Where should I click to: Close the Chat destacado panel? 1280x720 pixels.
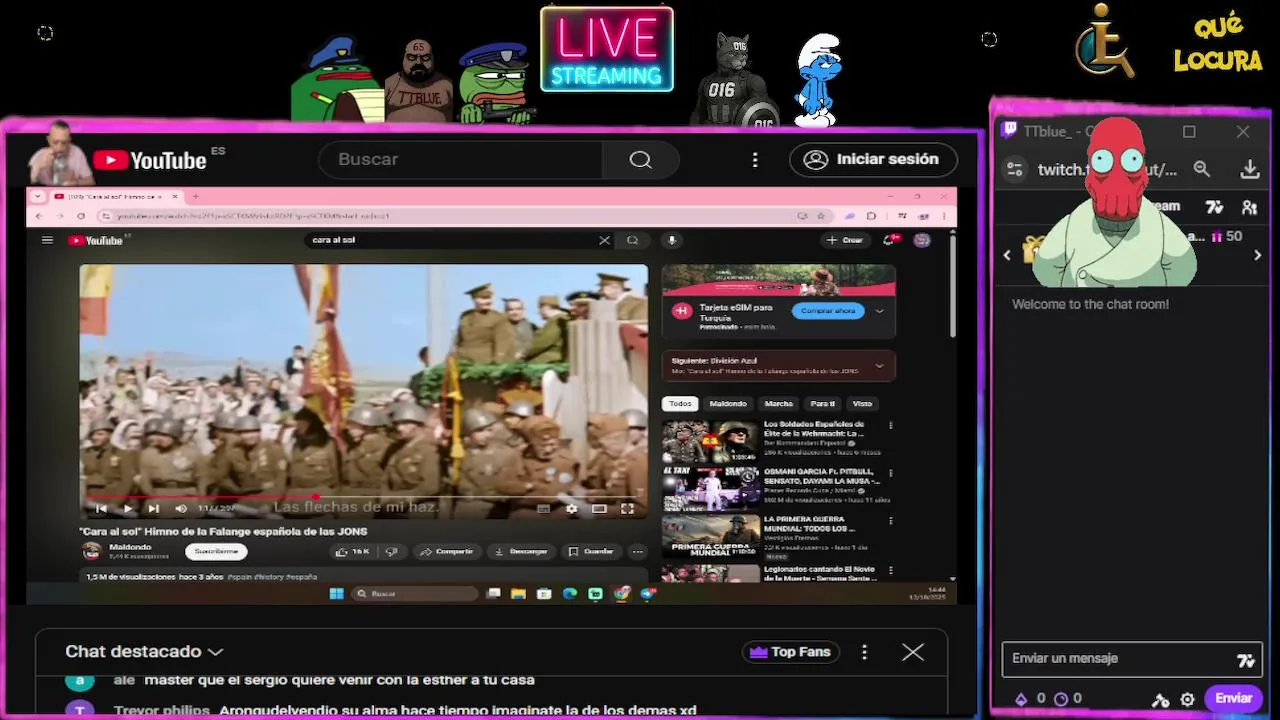913,652
